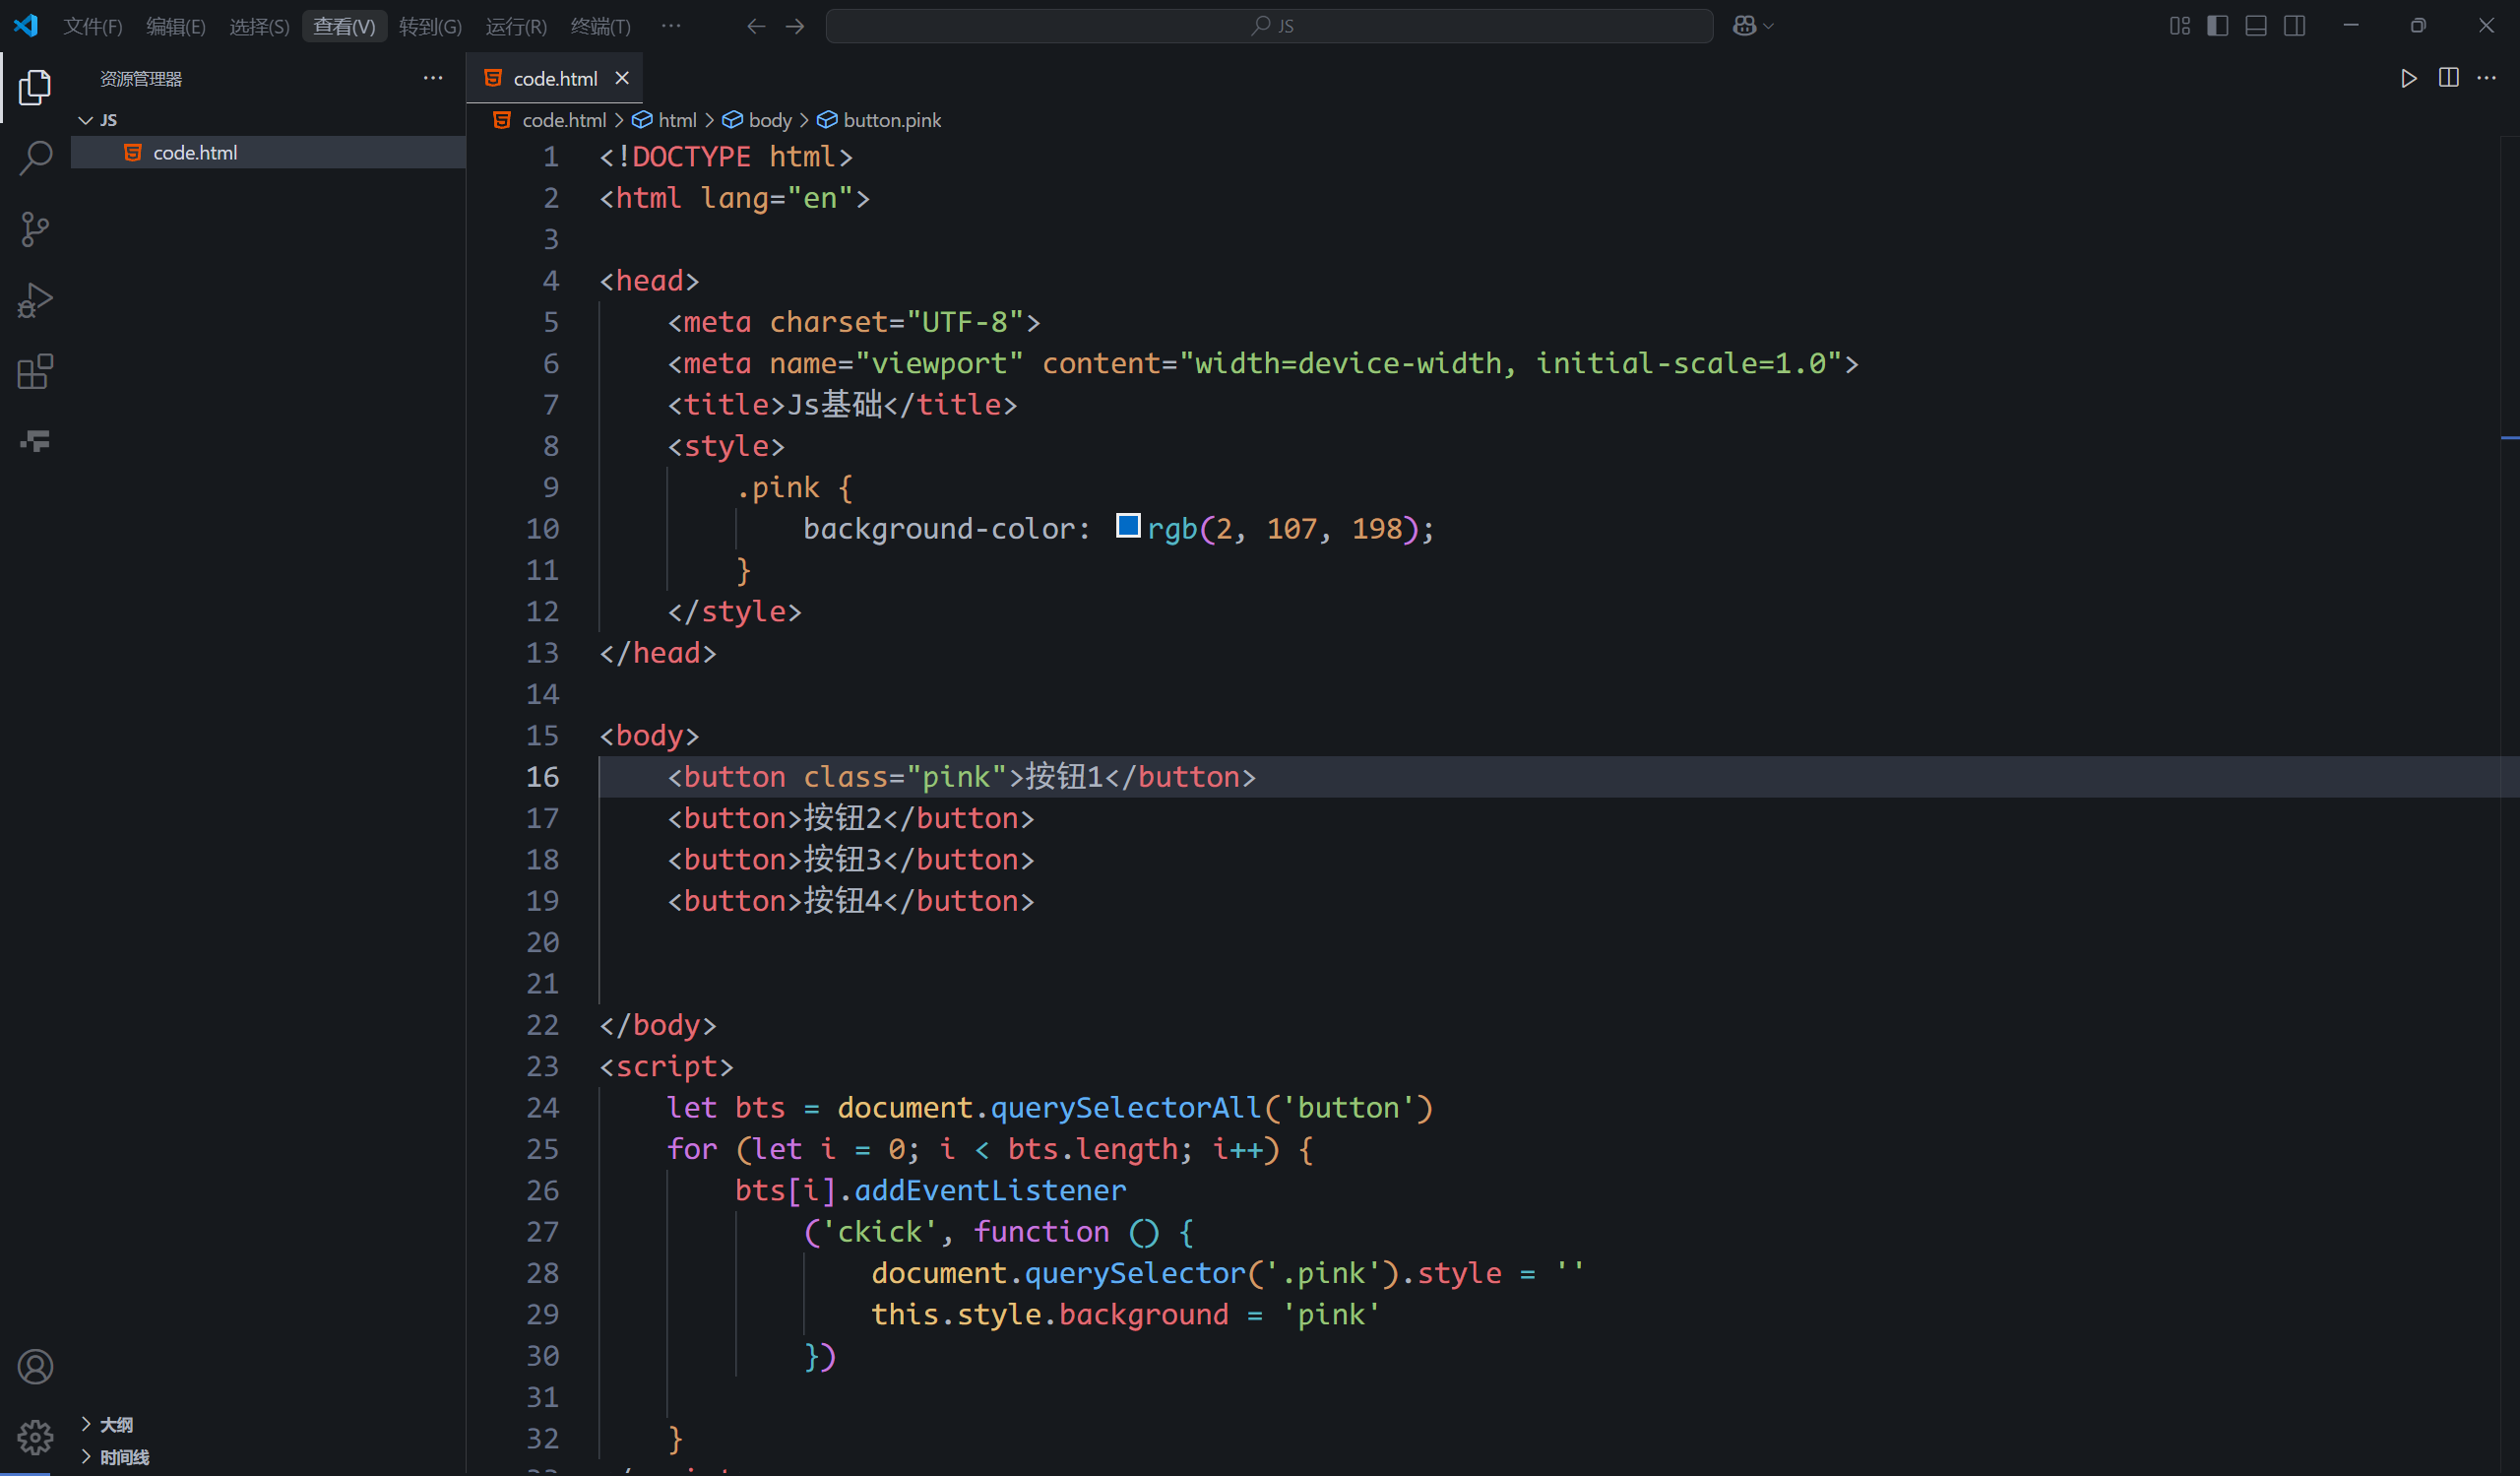The image size is (2520, 1476).
Task: Open the rgb(2, 107, 198) color swatch
Action: [x=1128, y=526]
